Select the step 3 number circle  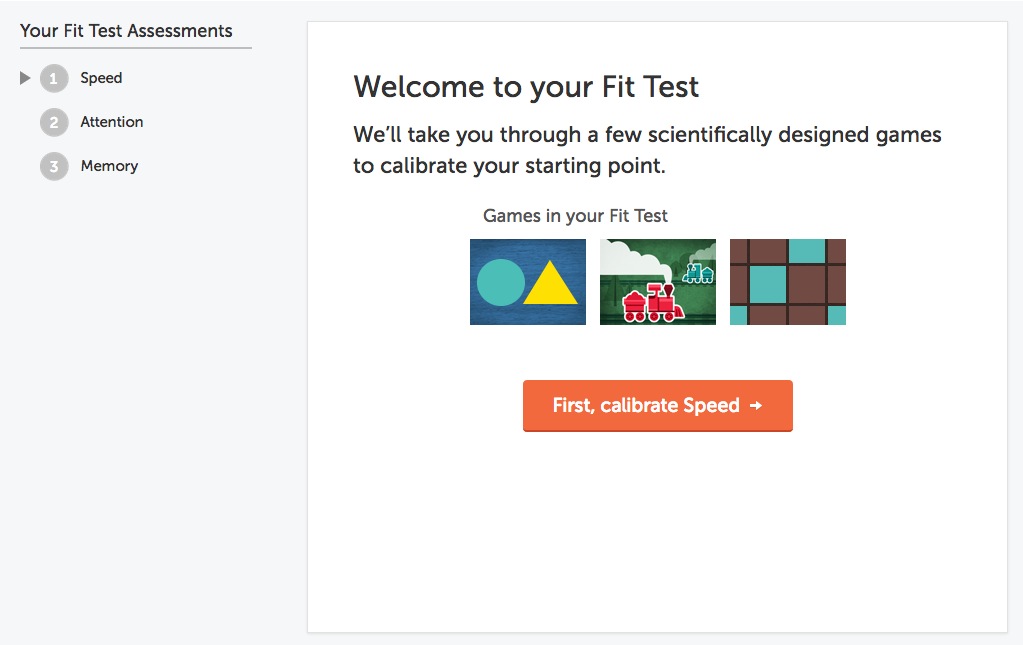click(x=54, y=166)
